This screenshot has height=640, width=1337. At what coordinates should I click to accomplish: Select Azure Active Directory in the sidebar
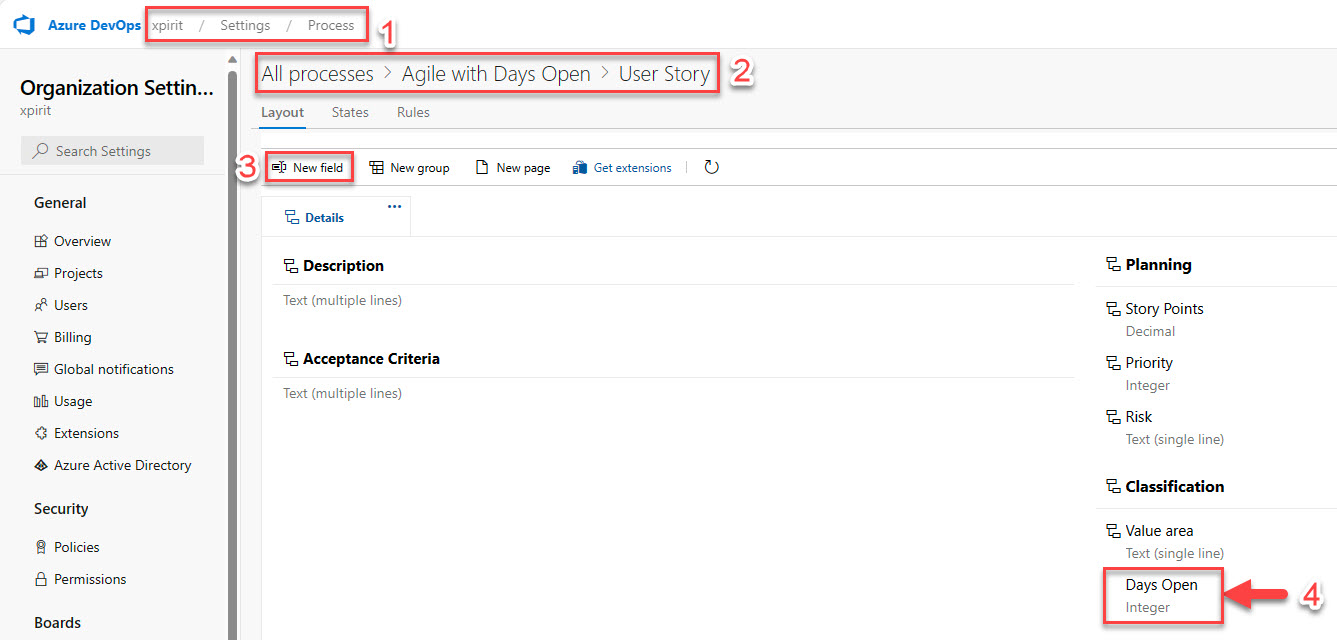pos(122,465)
